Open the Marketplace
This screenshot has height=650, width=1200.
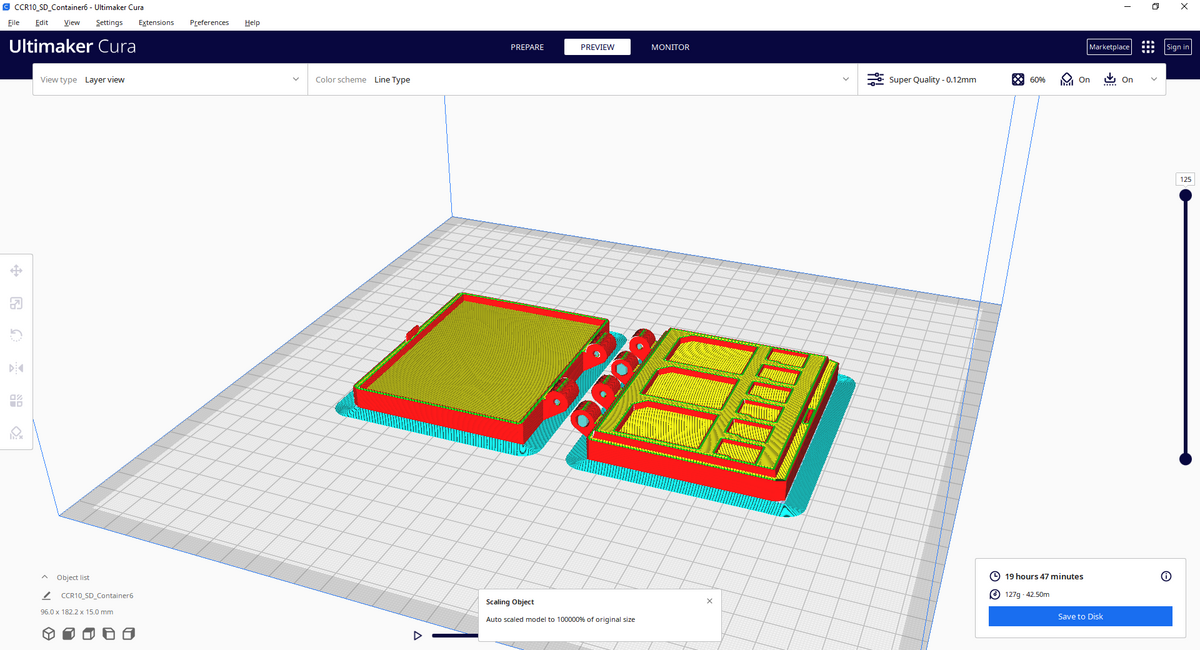pyautogui.click(x=1109, y=47)
